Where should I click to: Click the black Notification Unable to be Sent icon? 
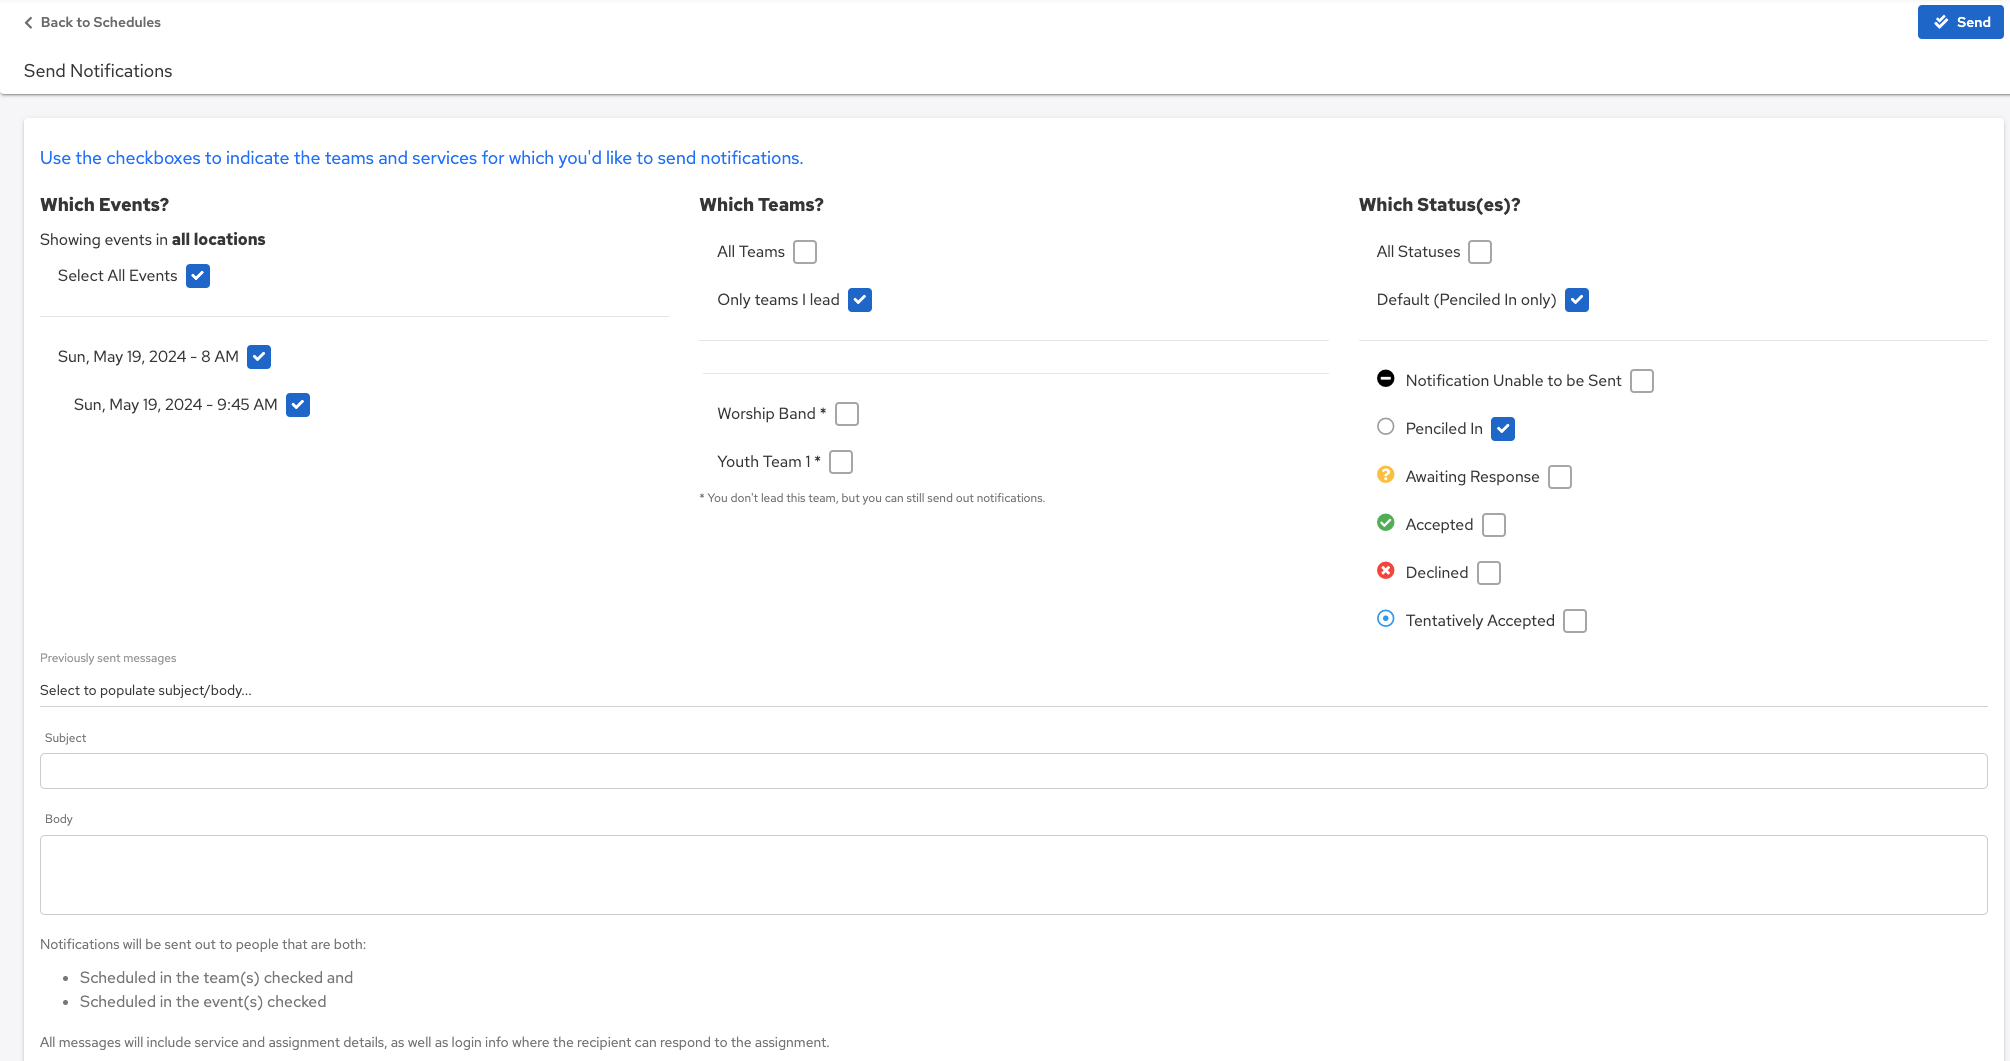pyautogui.click(x=1385, y=378)
